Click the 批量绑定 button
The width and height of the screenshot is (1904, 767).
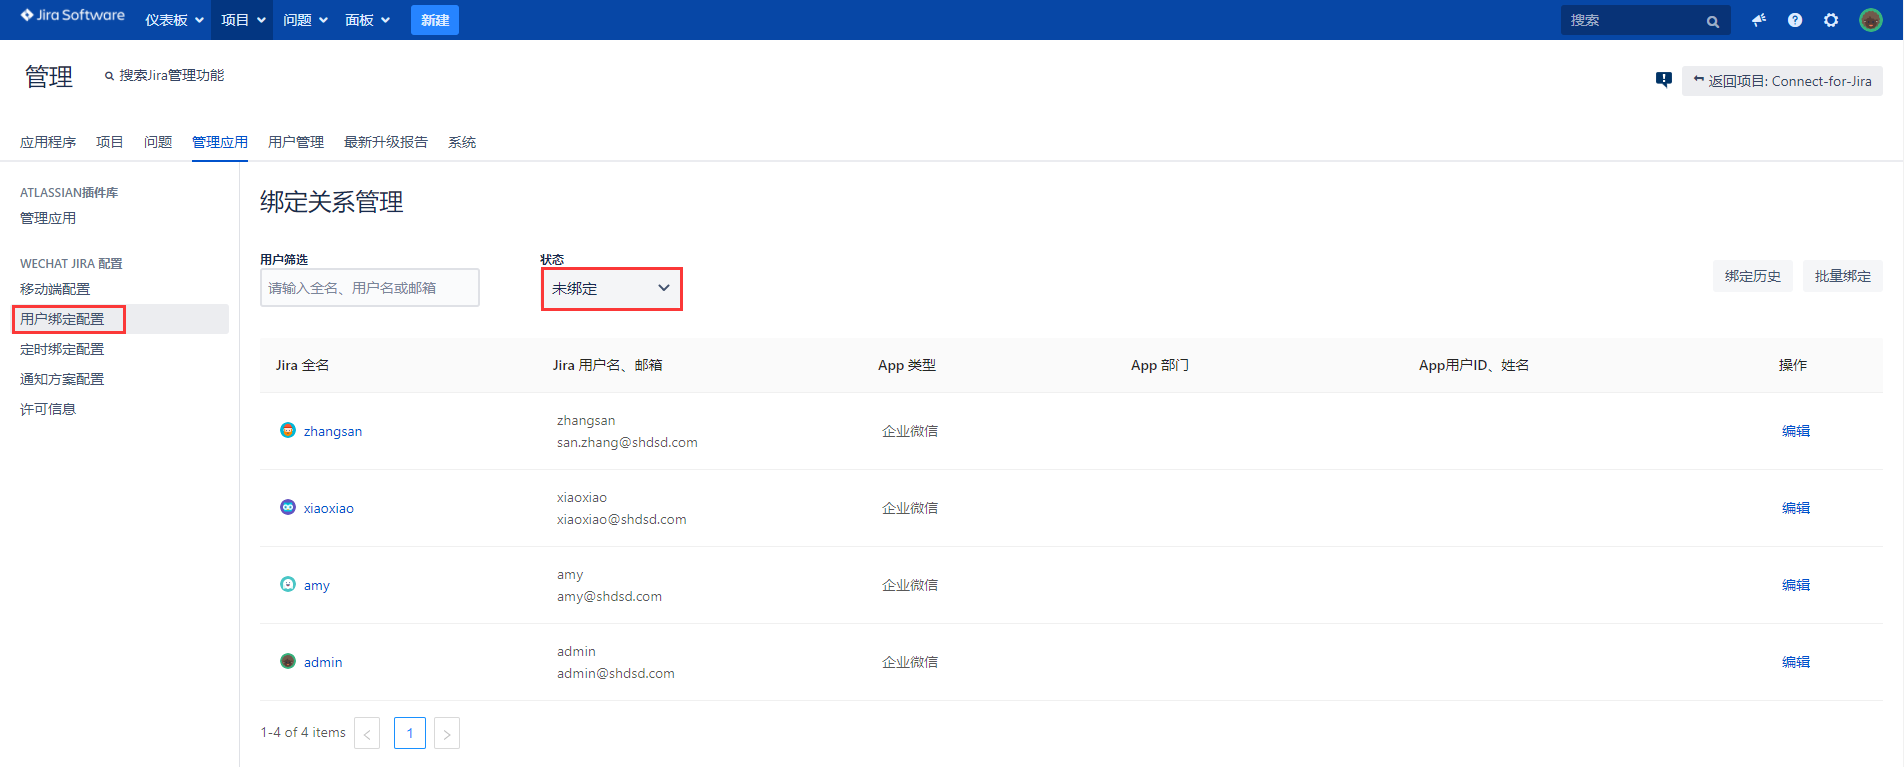1842,276
